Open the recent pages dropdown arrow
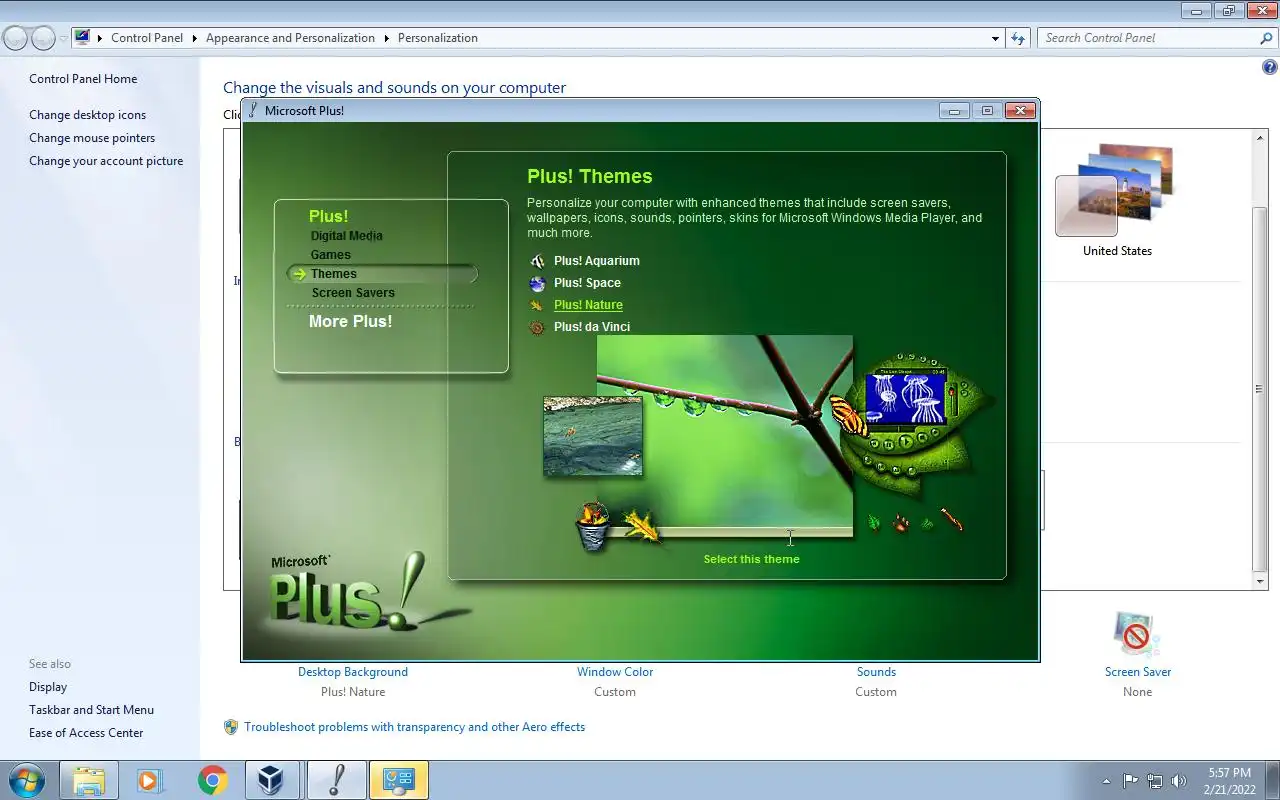Viewport: 1280px width, 800px height. (63, 38)
